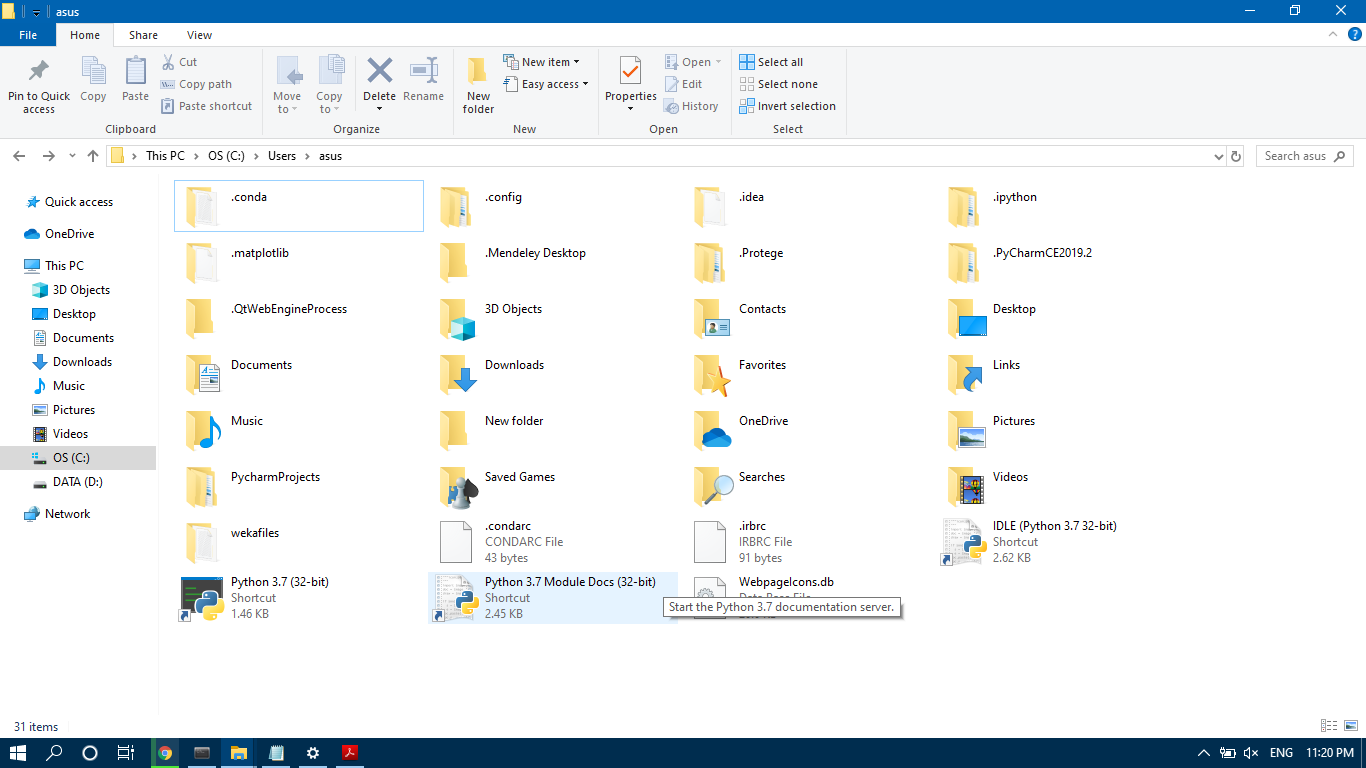Click Select all in ribbon
This screenshot has height=768, width=1366.
(771, 62)
